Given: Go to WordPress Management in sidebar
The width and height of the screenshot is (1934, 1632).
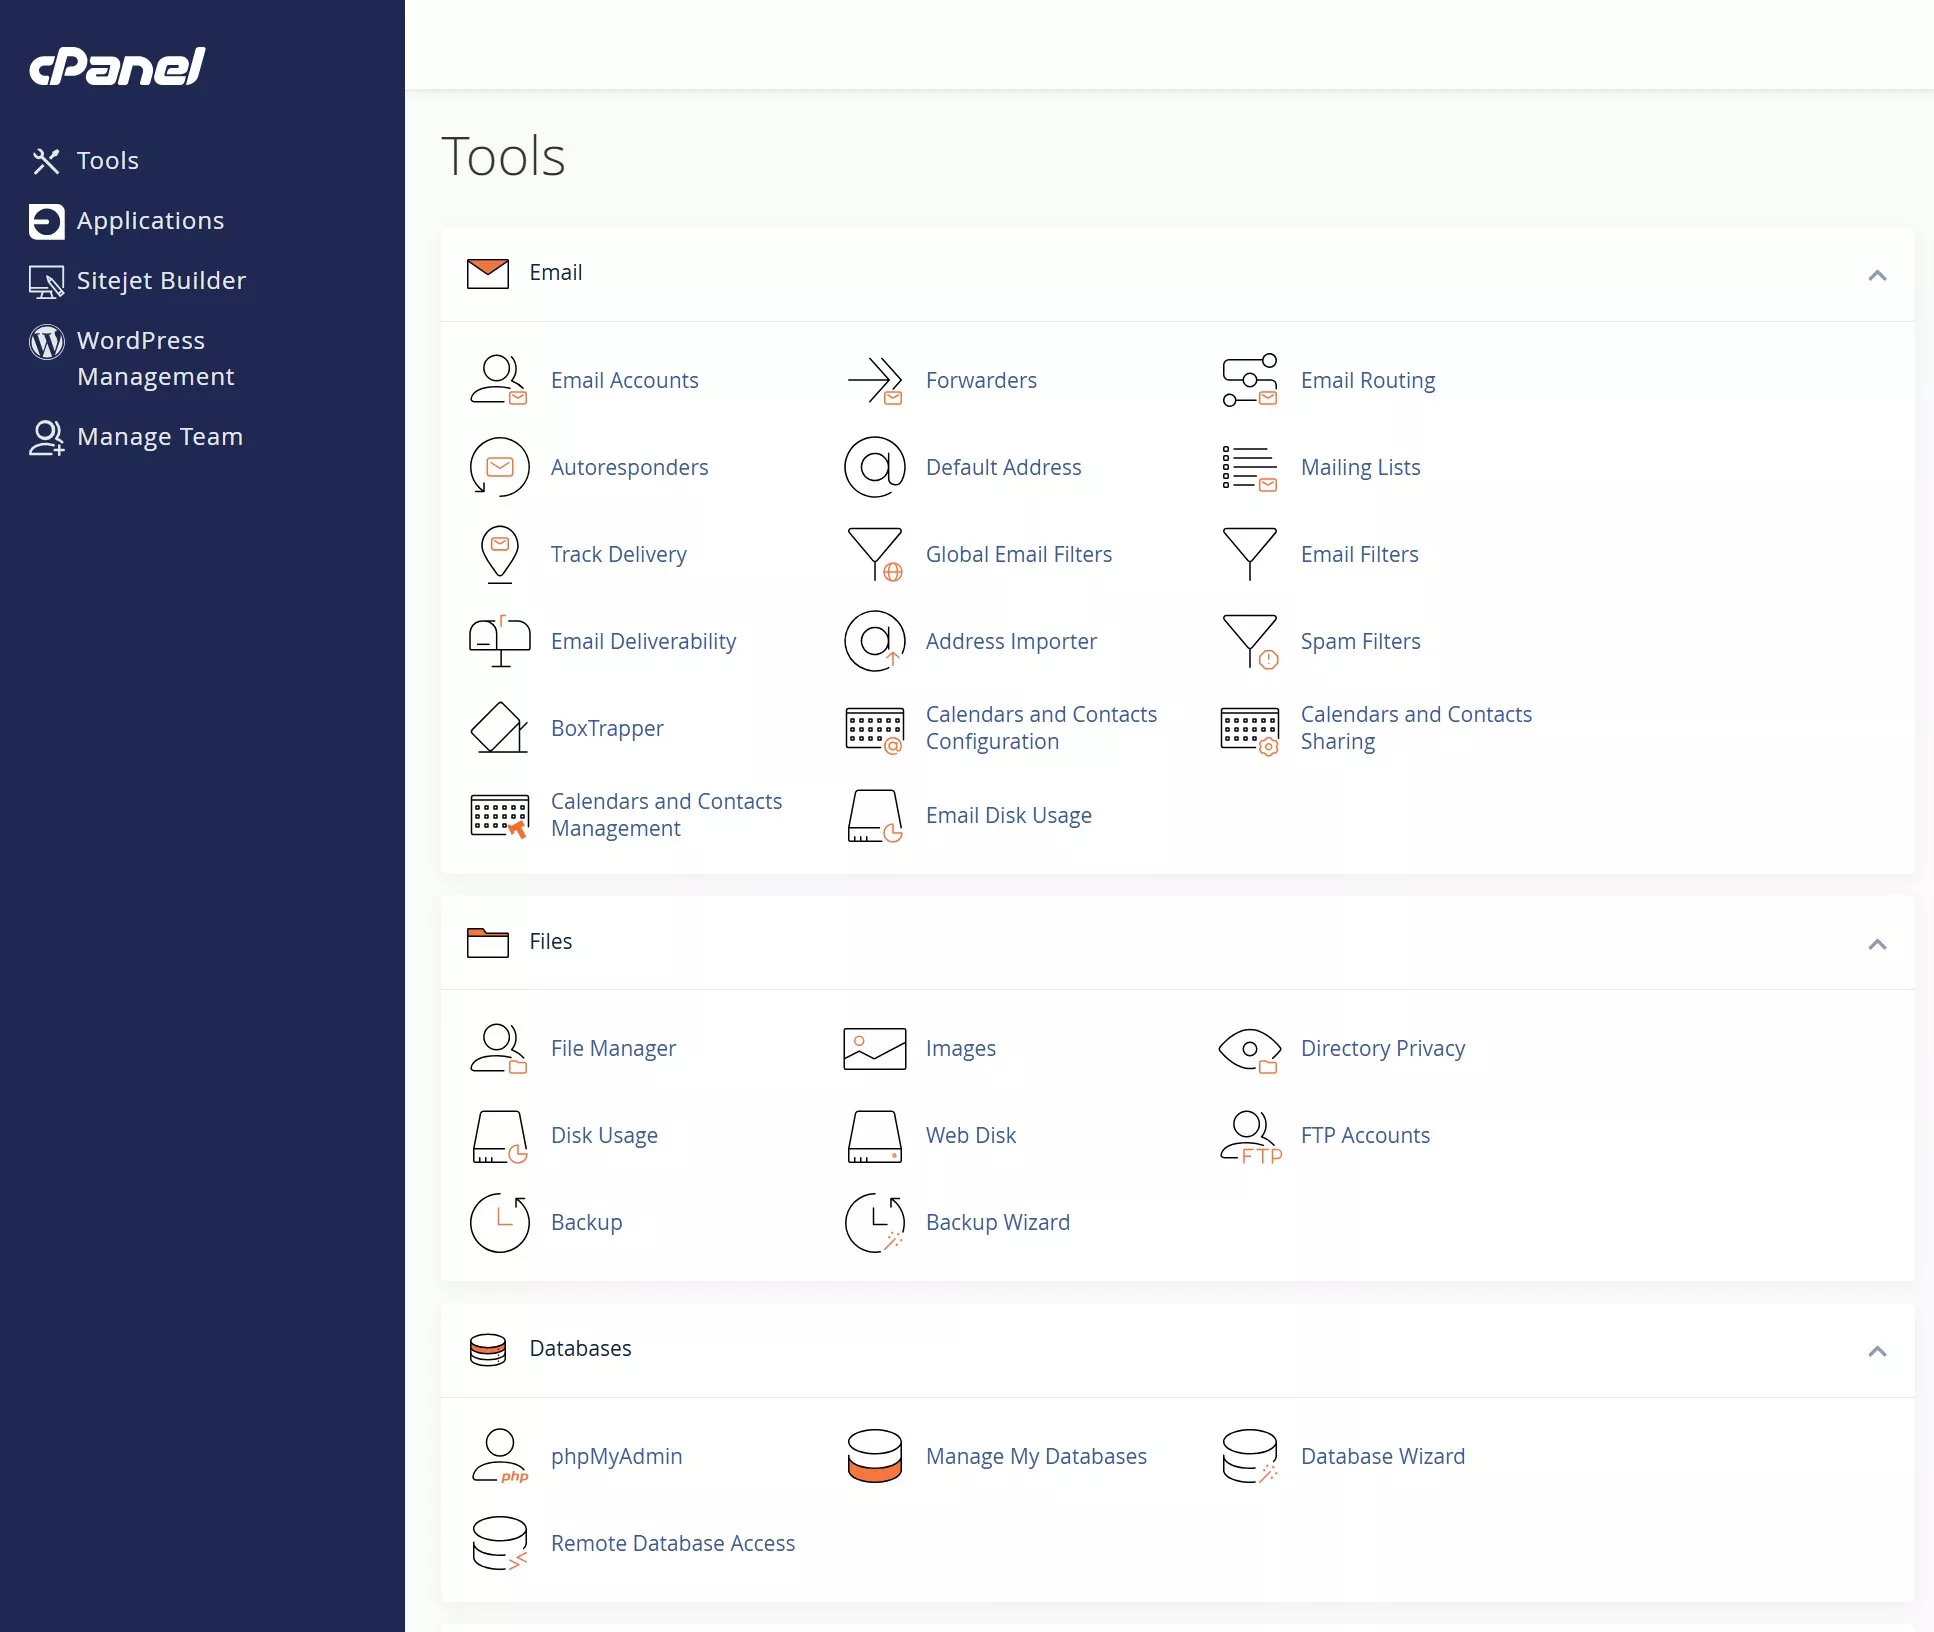Looking at the screenshot, I should click(155, 358).
